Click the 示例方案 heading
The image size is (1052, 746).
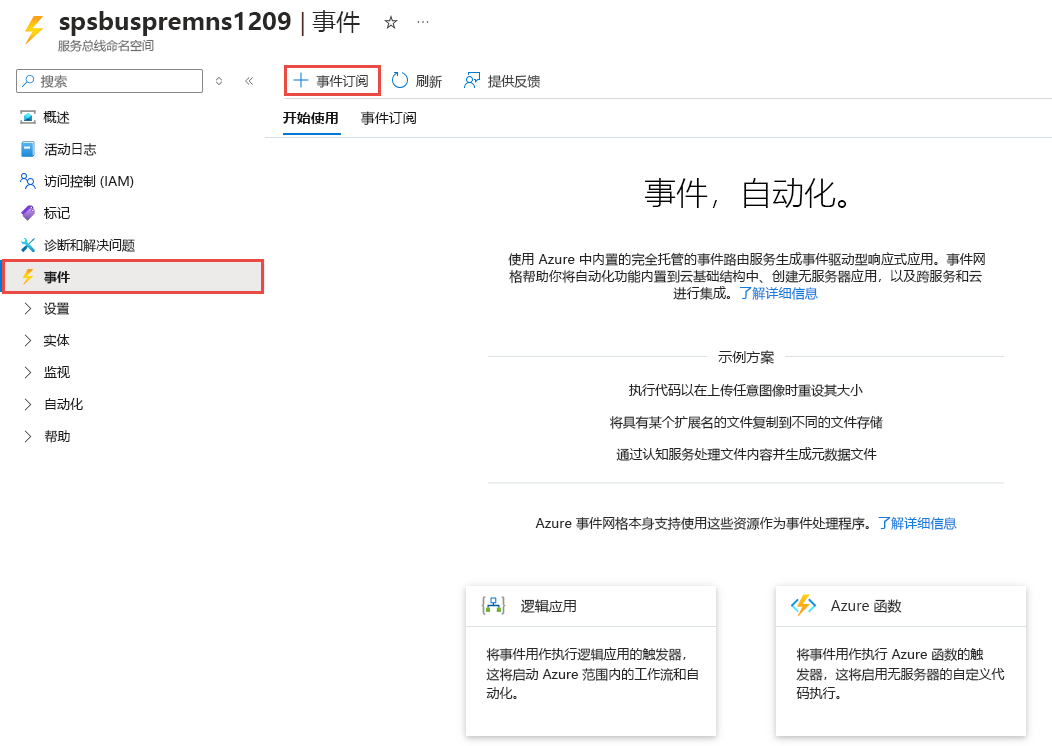[746, 357]
